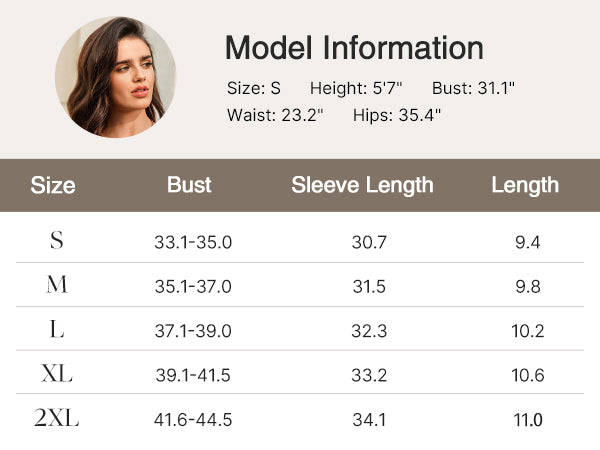Select the S size row label
Viewport: 600px width, 450px height.
56,241
